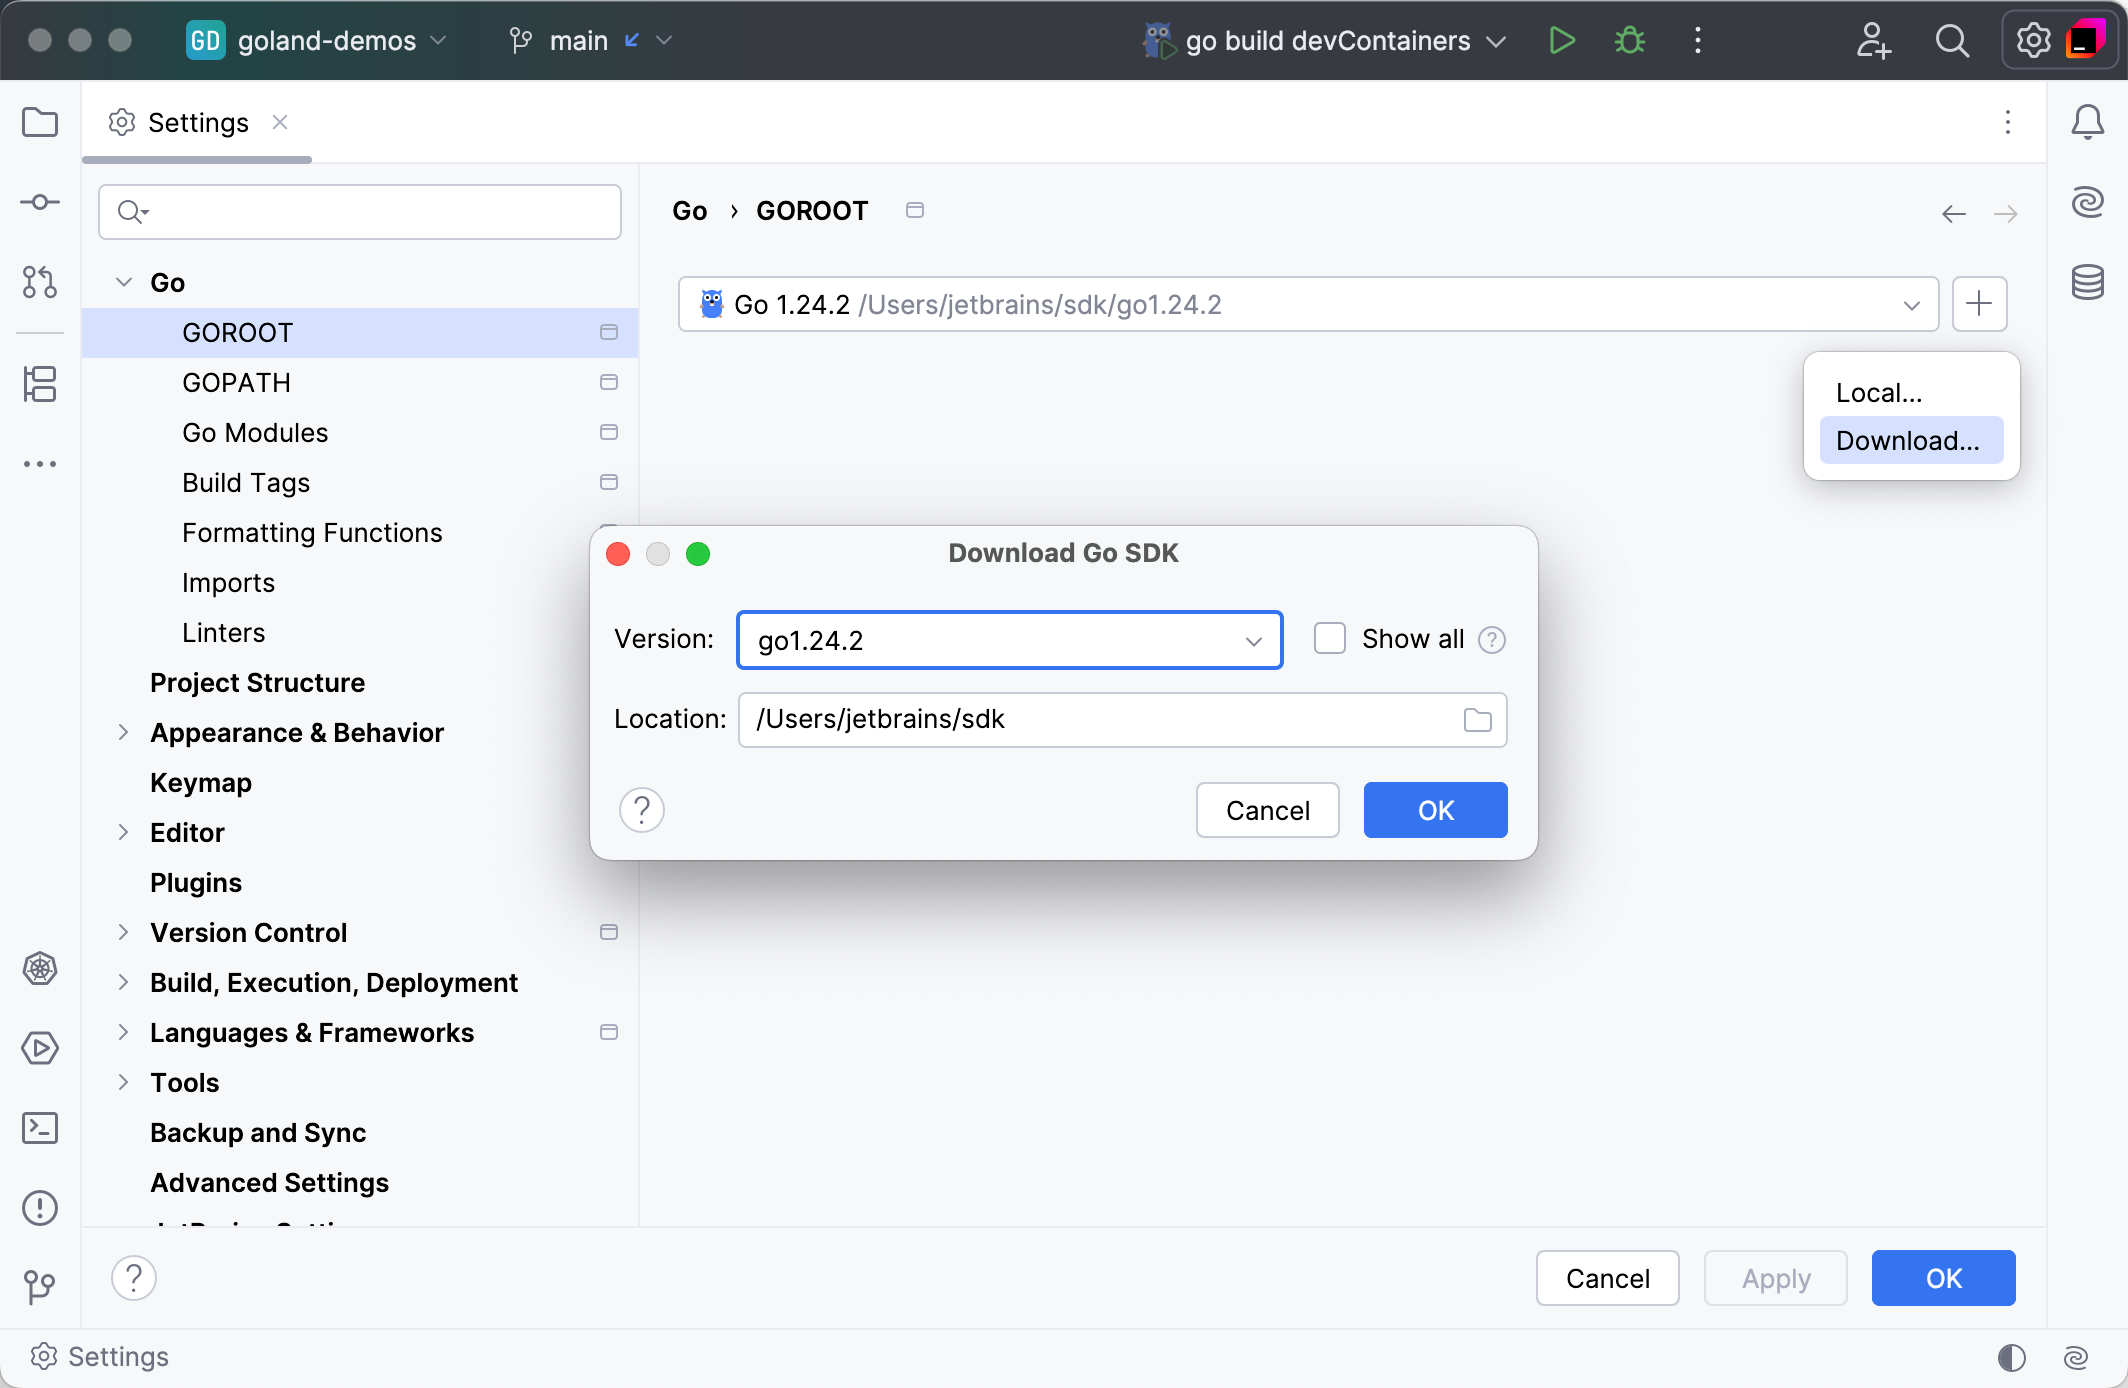Select GOPATH in the settings tree
This screenshot has width=2128, height=1388.
(x=237, y=382)
